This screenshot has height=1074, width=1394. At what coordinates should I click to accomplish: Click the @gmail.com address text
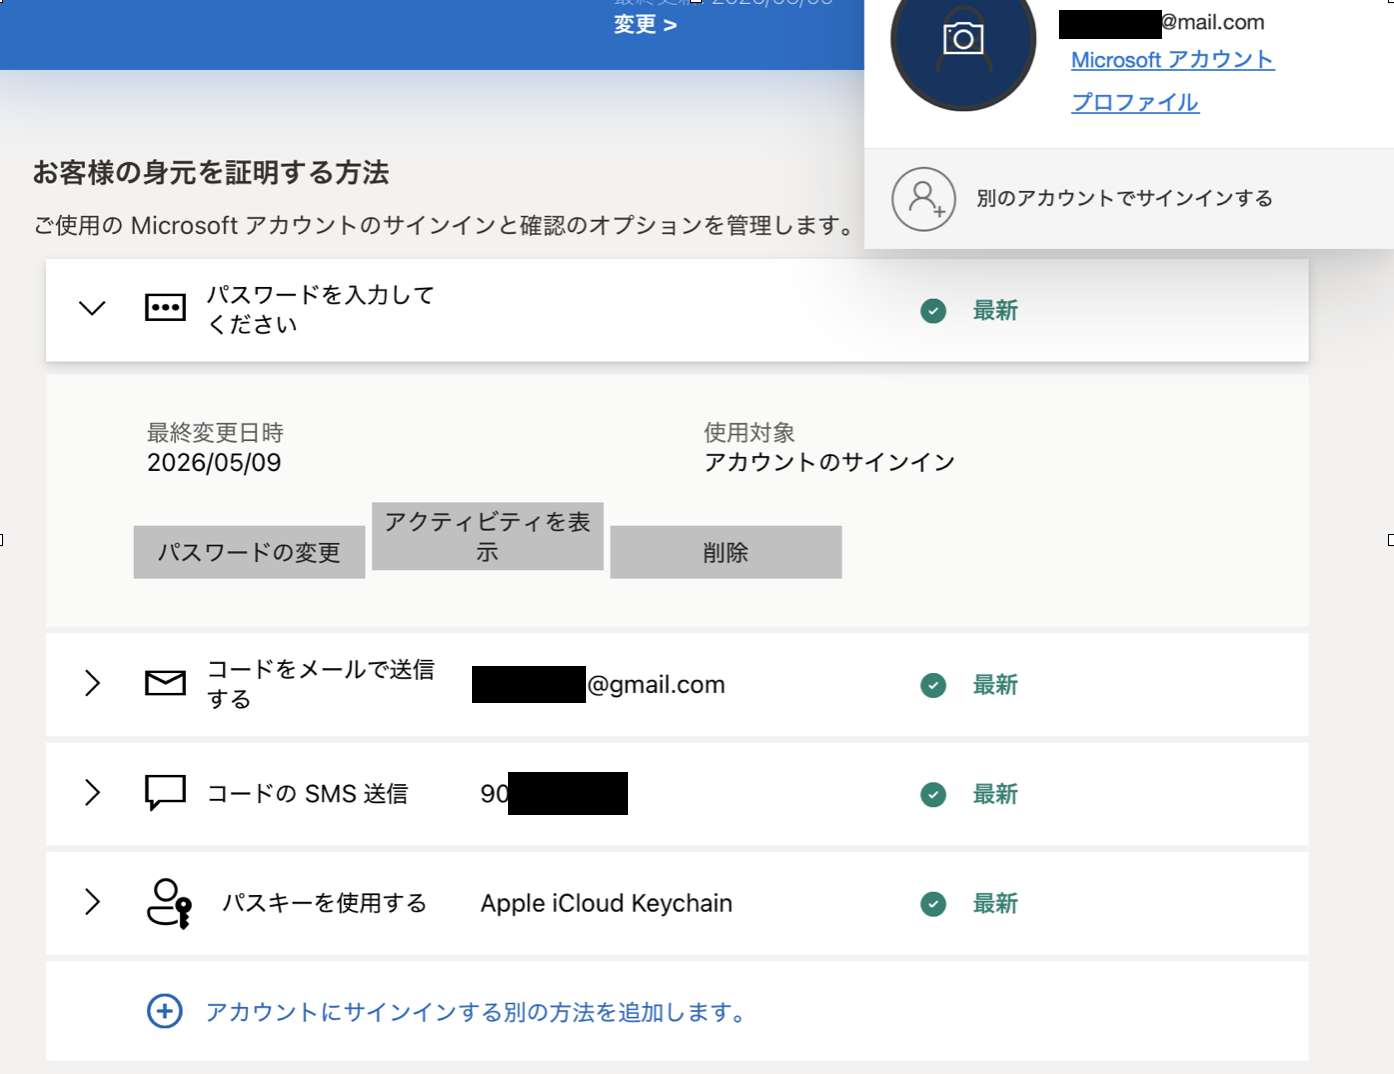656,685
